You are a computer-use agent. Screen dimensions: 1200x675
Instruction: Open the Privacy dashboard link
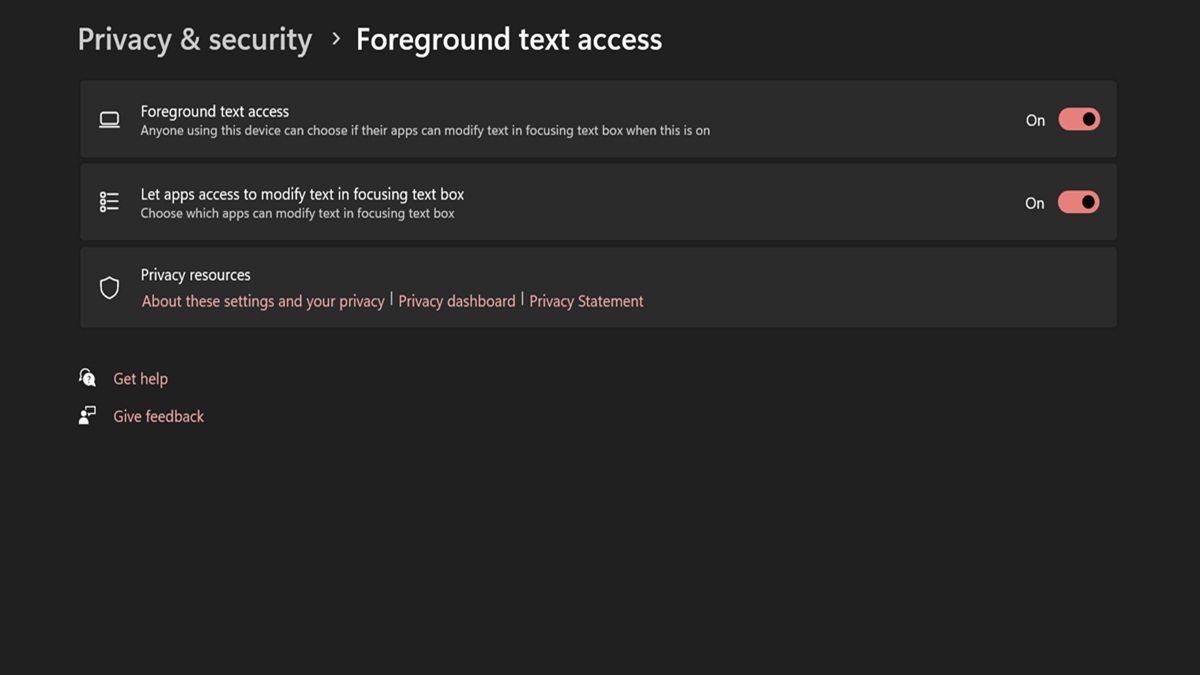tap(457, 301)
